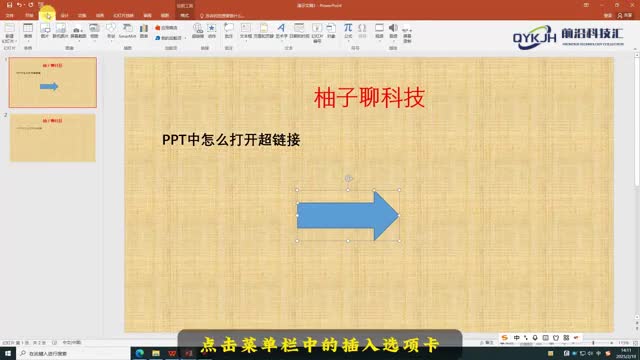640x360 pixels.
Task: Expand the Customize Quick Access Toolbar menu
Action: click(41, 5)
